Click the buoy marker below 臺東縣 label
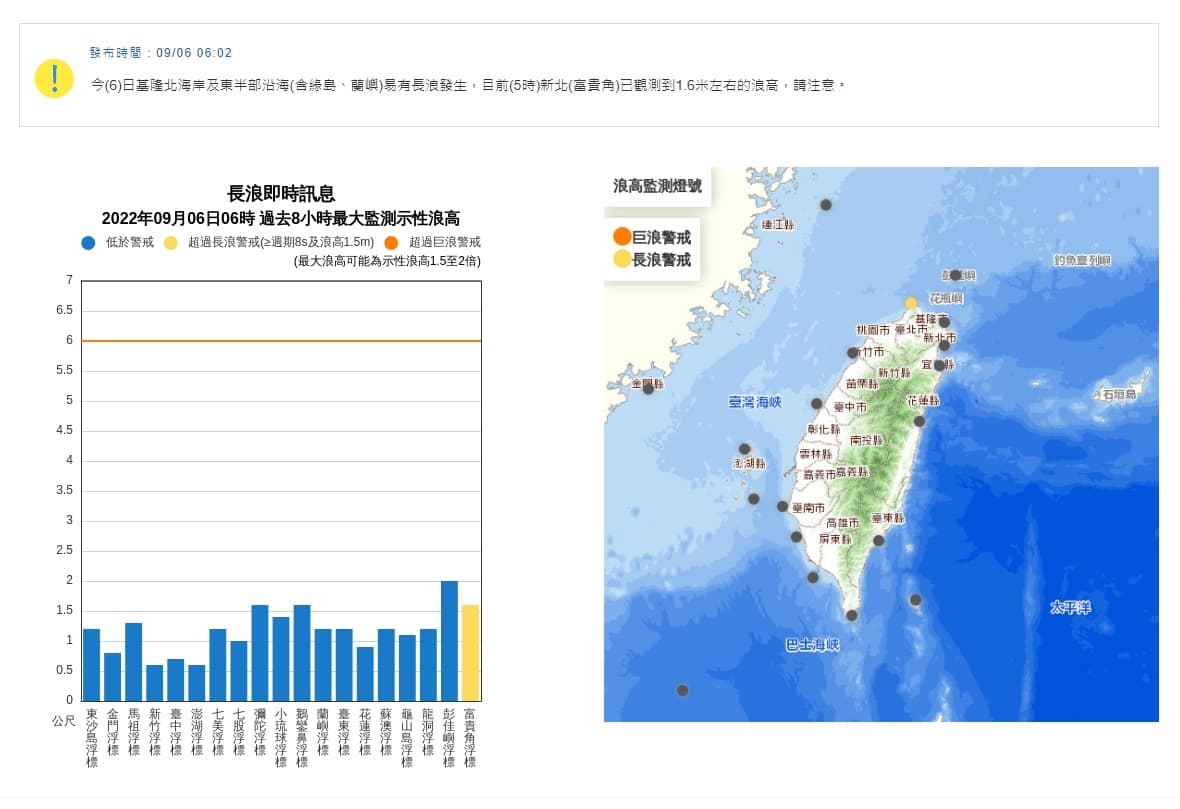Screen dimensions: 1180x809 click(878, 540)
